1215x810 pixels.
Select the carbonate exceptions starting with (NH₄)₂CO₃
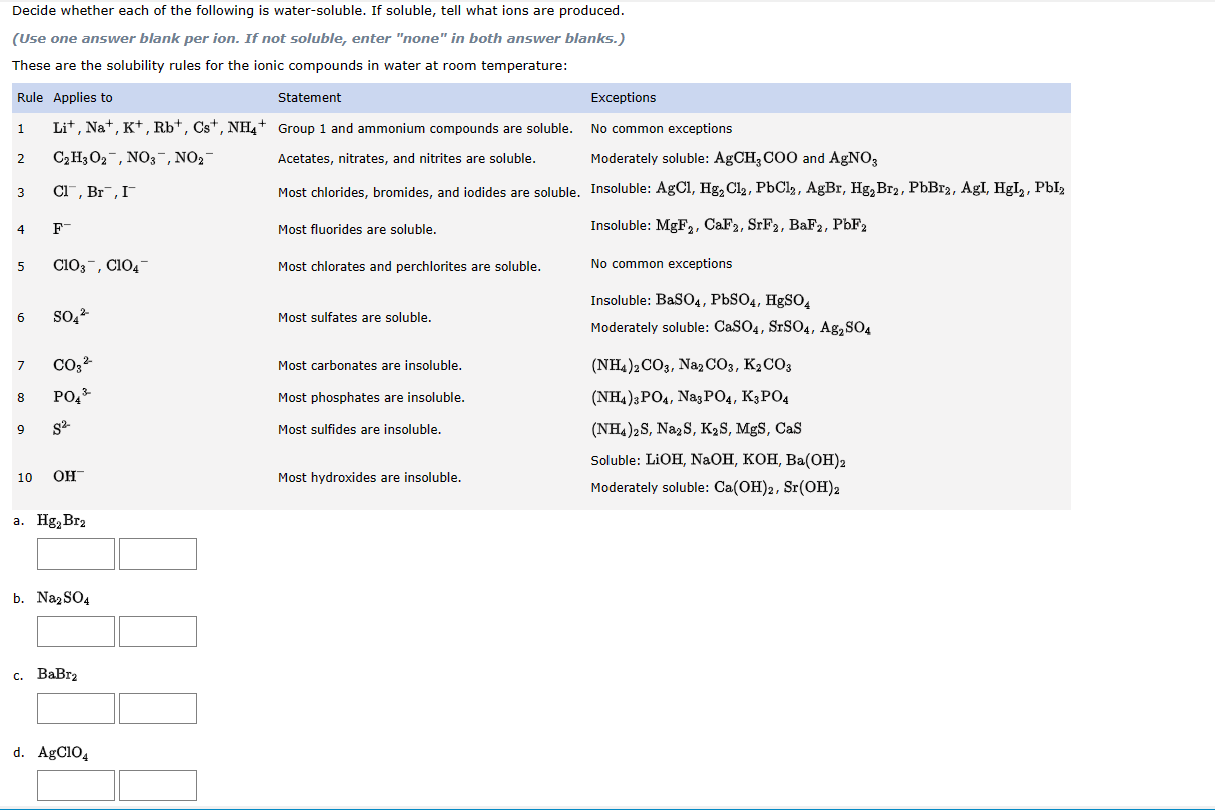tap(692, 366)
